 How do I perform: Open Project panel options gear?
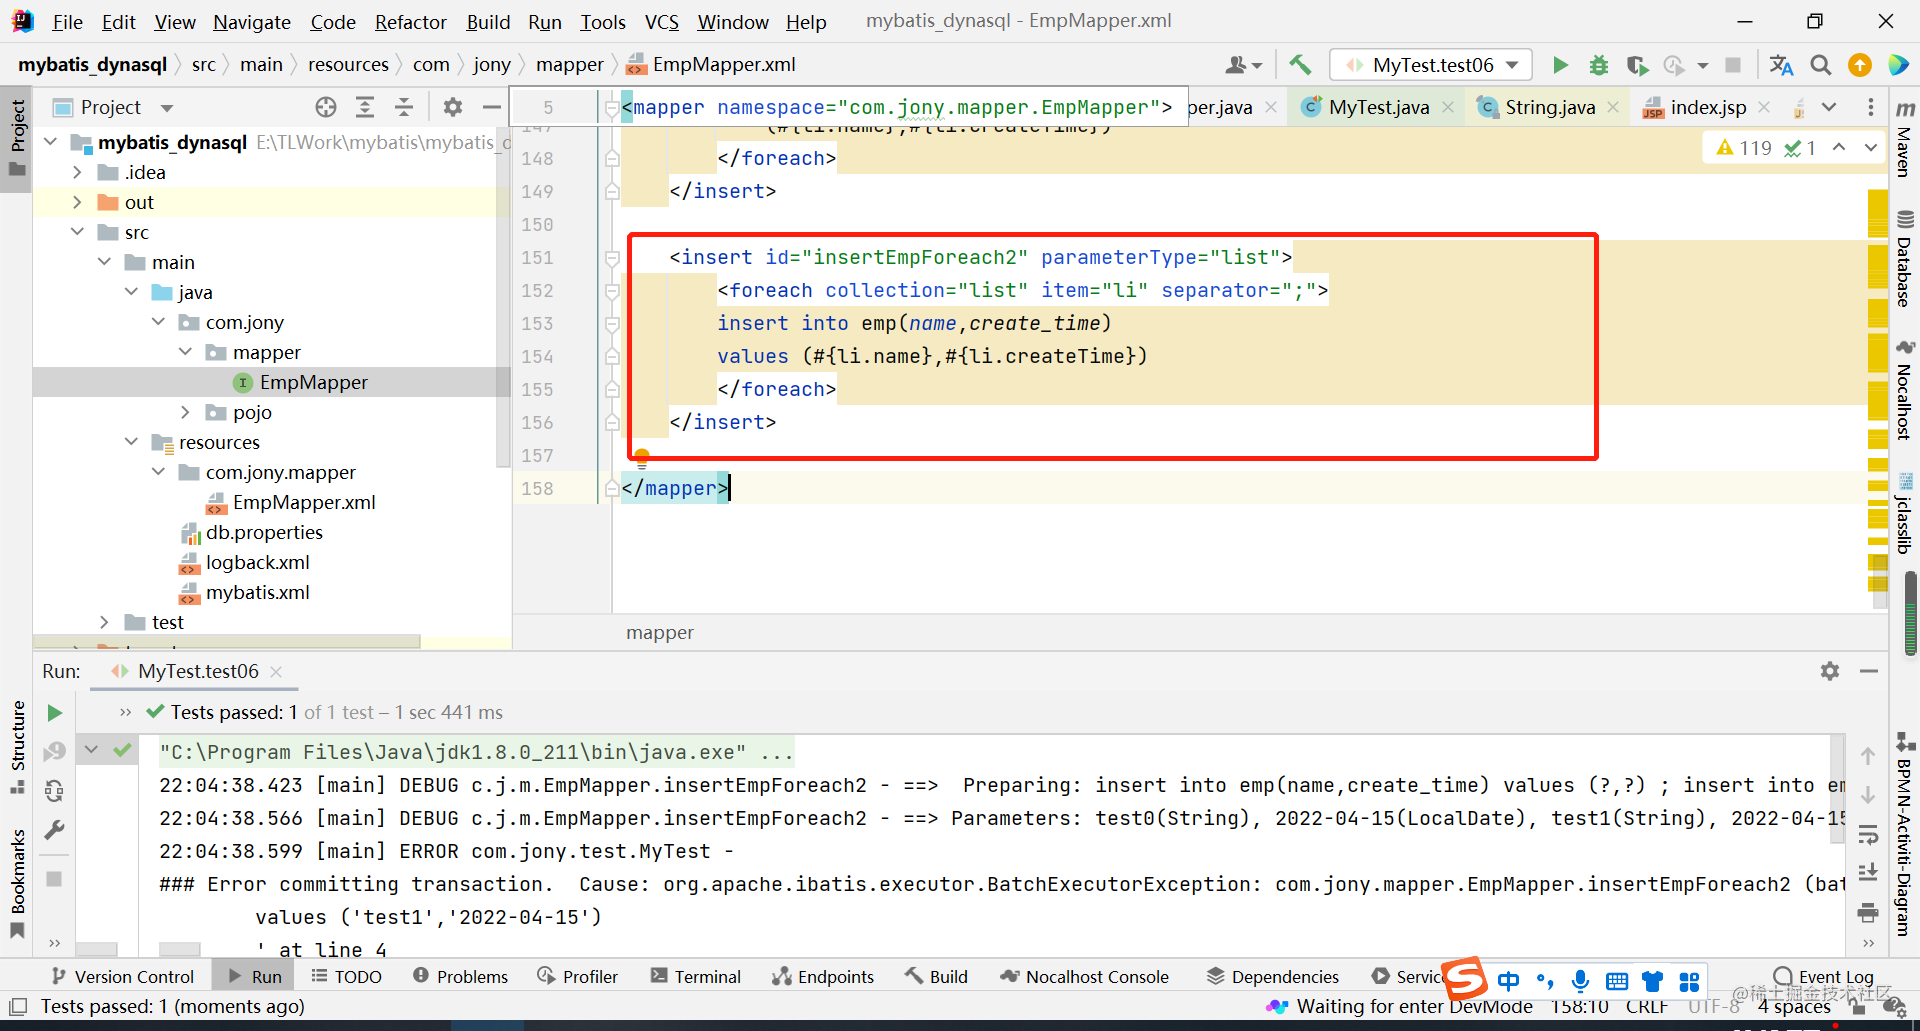coord(452,106)
